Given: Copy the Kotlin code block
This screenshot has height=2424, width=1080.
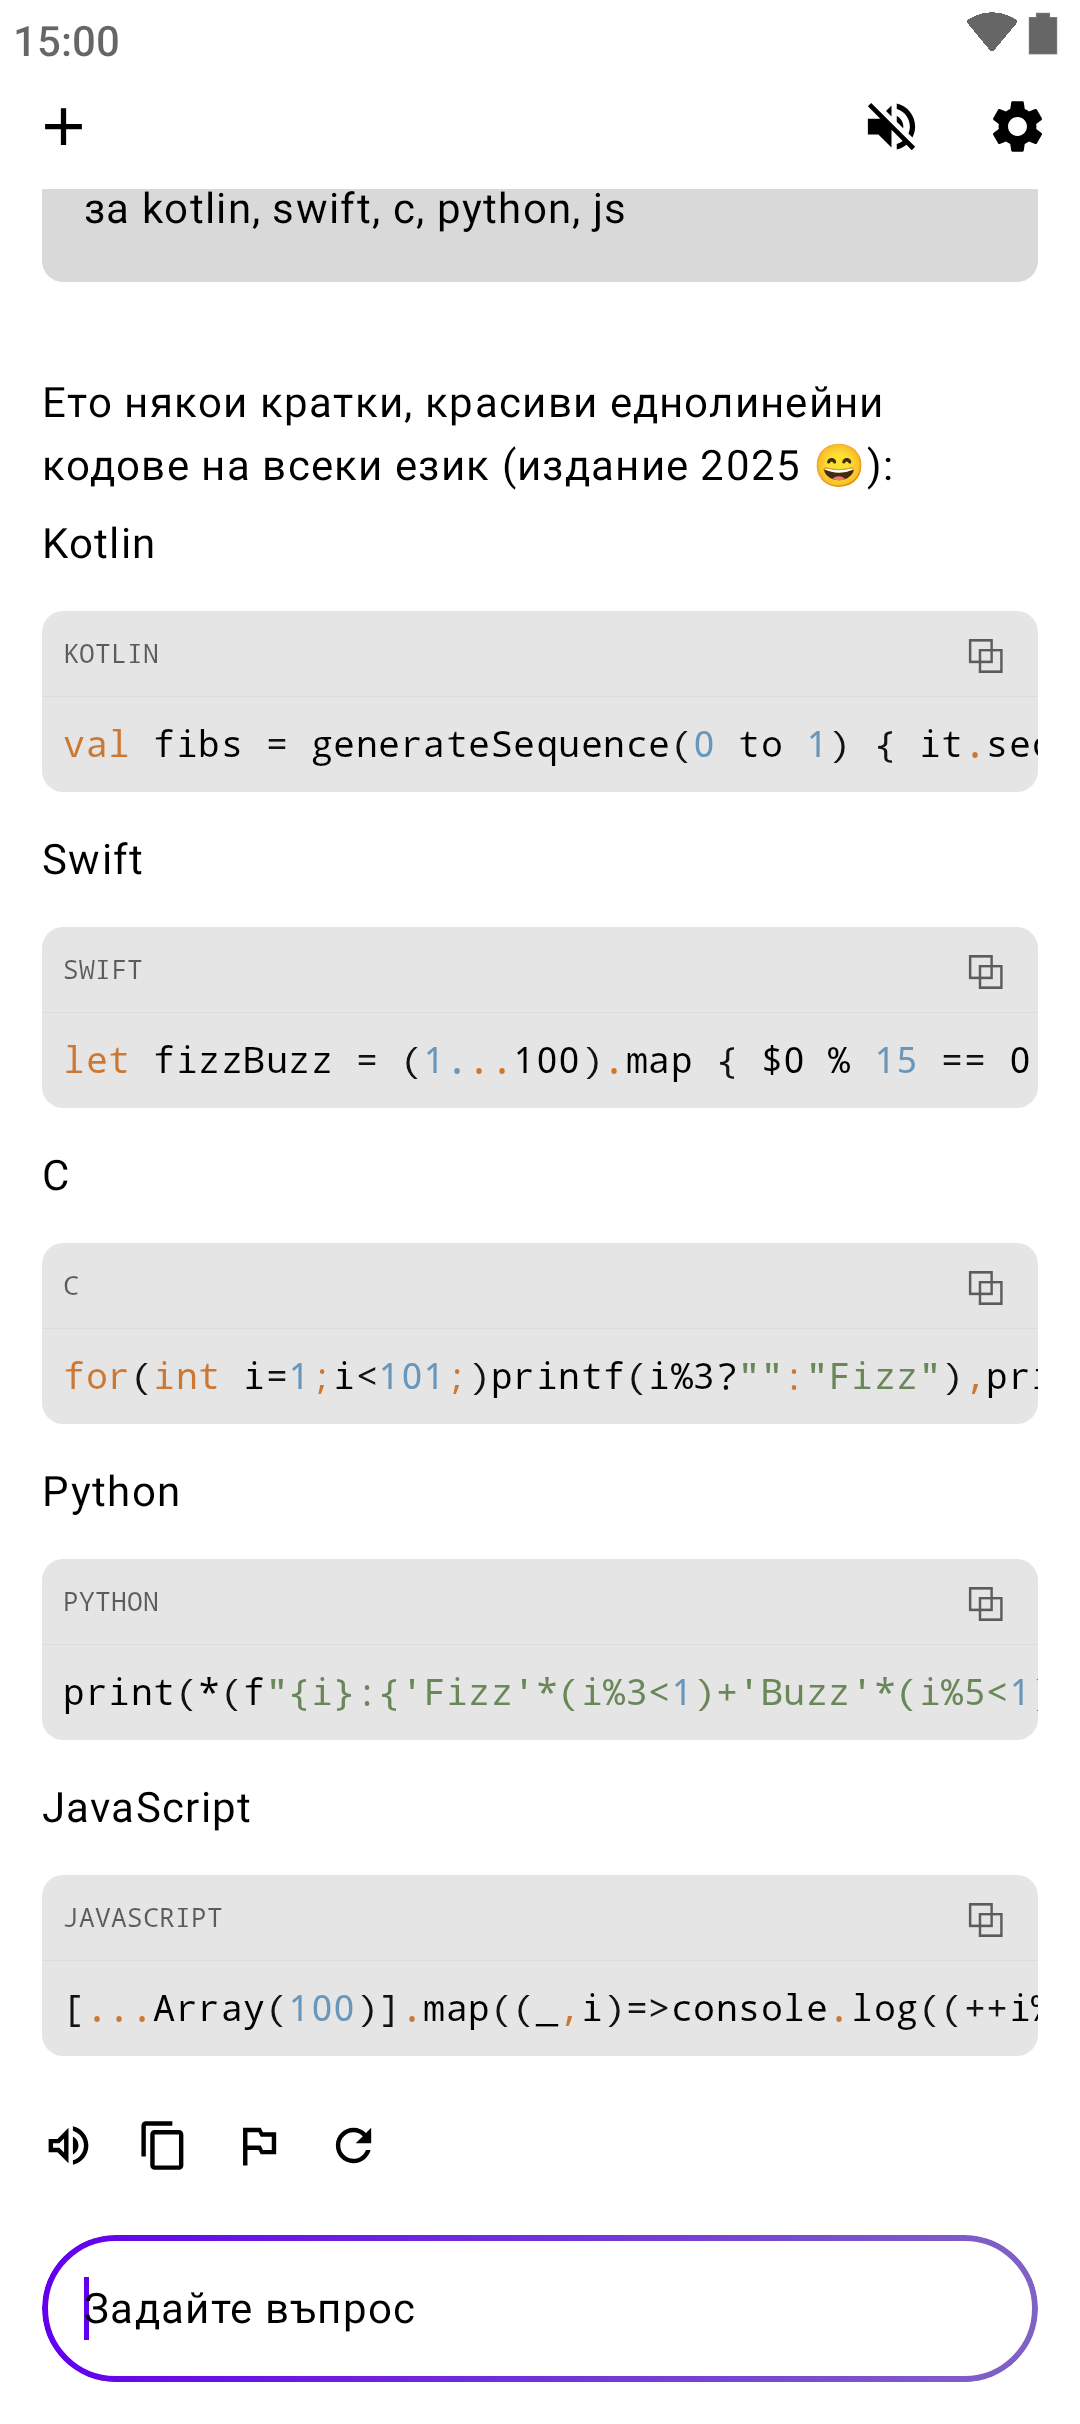Looking at the screenshot, I should tap(985, 655).
